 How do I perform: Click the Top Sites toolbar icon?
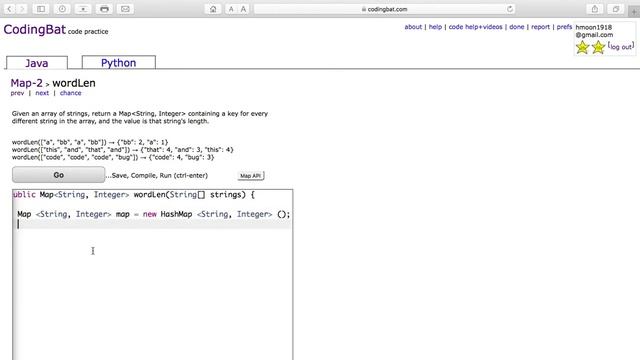point(83,9)
